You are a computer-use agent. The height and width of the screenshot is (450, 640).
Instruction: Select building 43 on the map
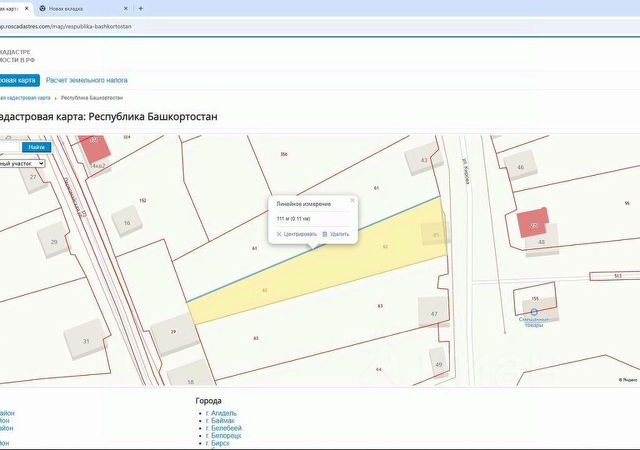click(424, 160)
